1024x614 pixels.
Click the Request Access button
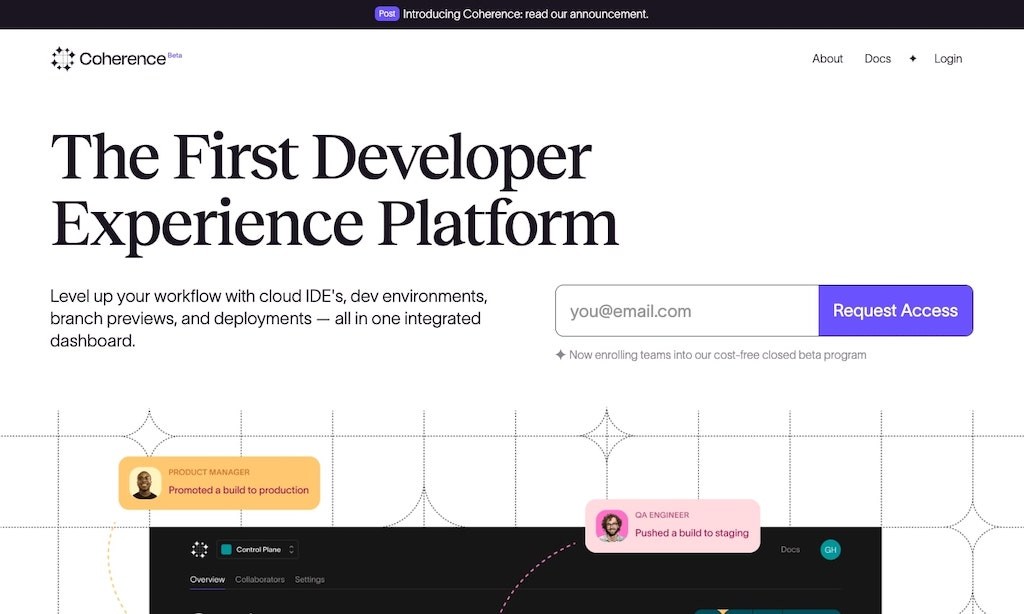(x=895, y=311)
